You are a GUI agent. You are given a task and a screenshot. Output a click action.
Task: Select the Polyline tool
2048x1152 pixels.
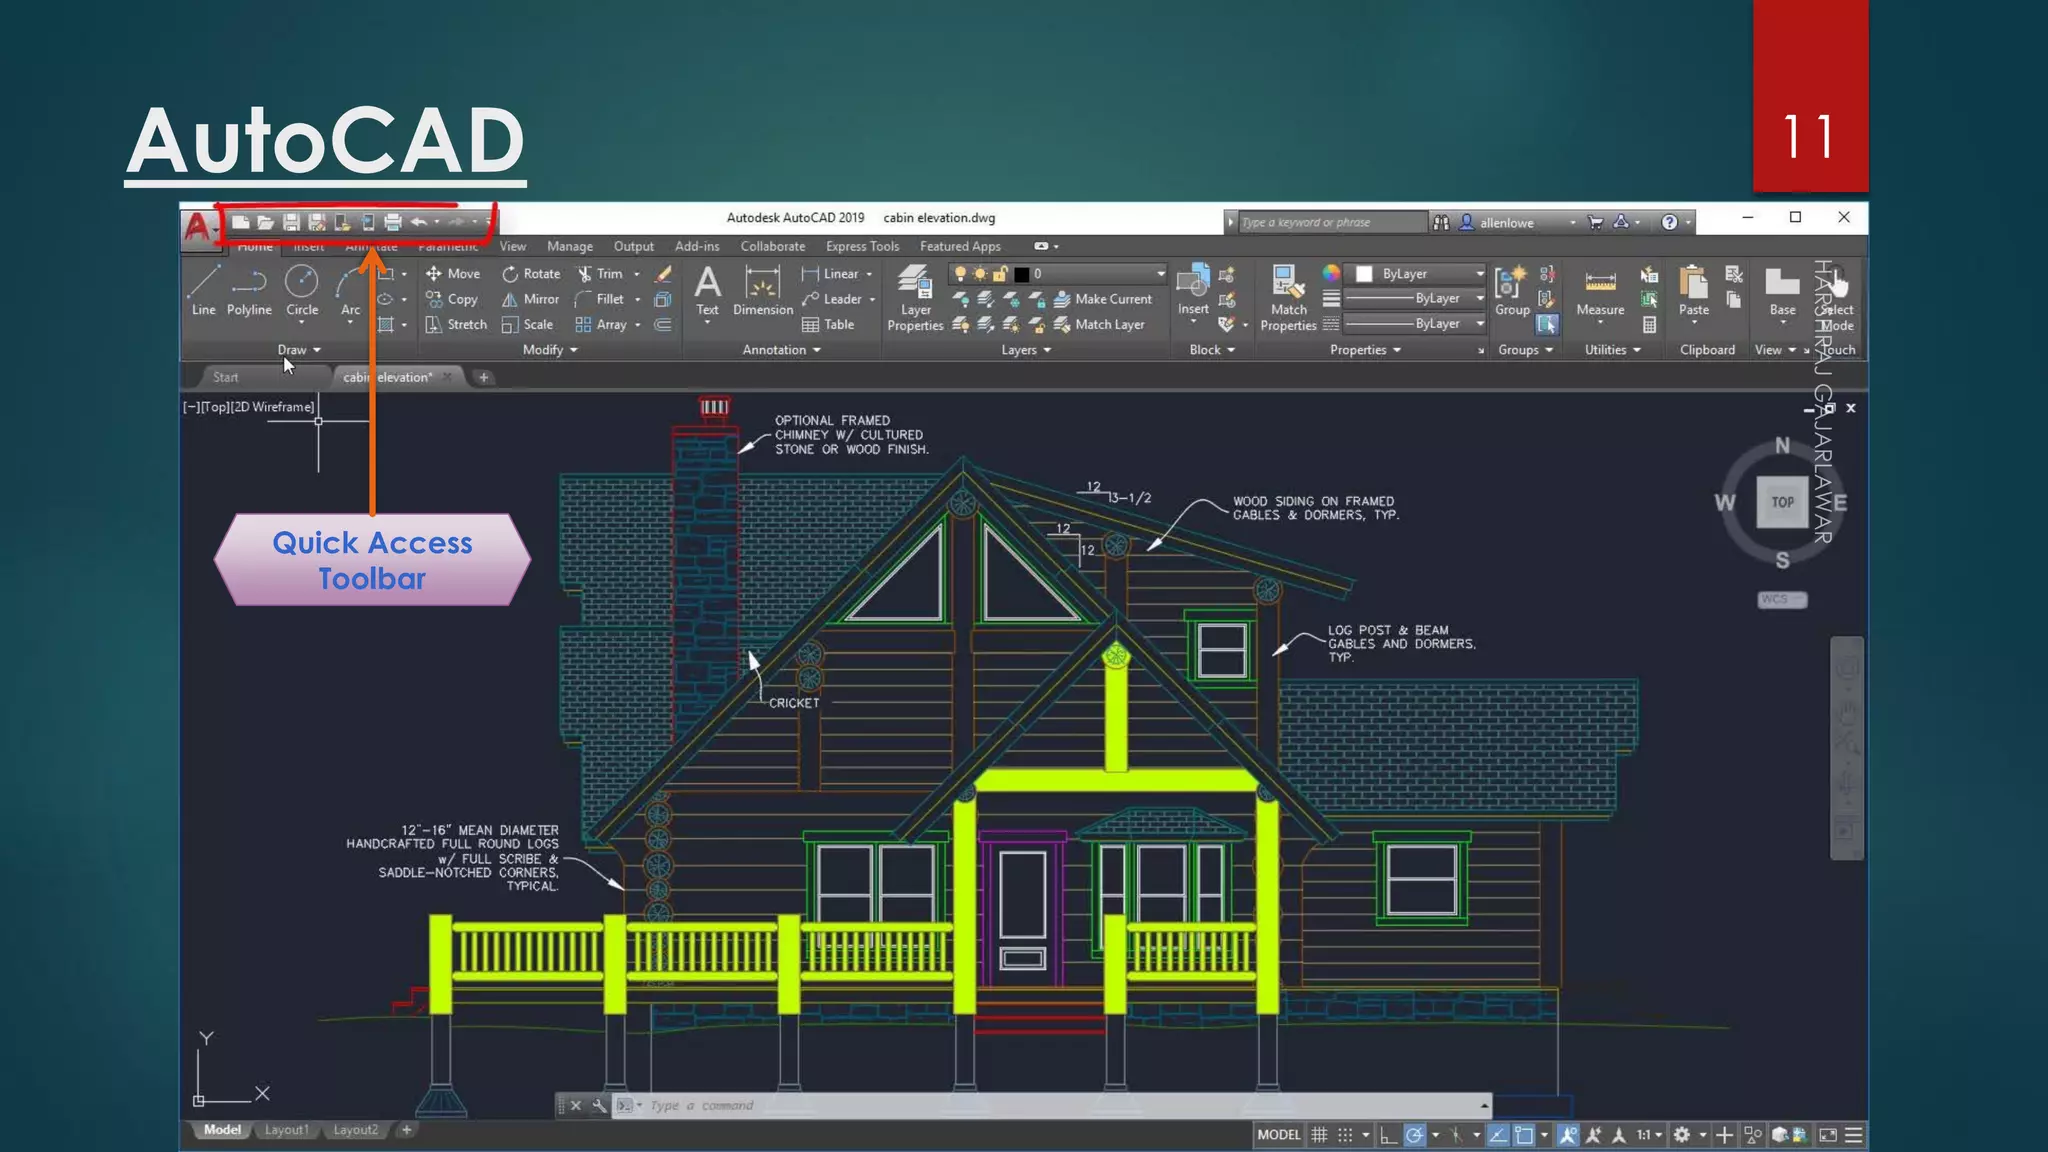pyautogui.click(x=249, y=291)
